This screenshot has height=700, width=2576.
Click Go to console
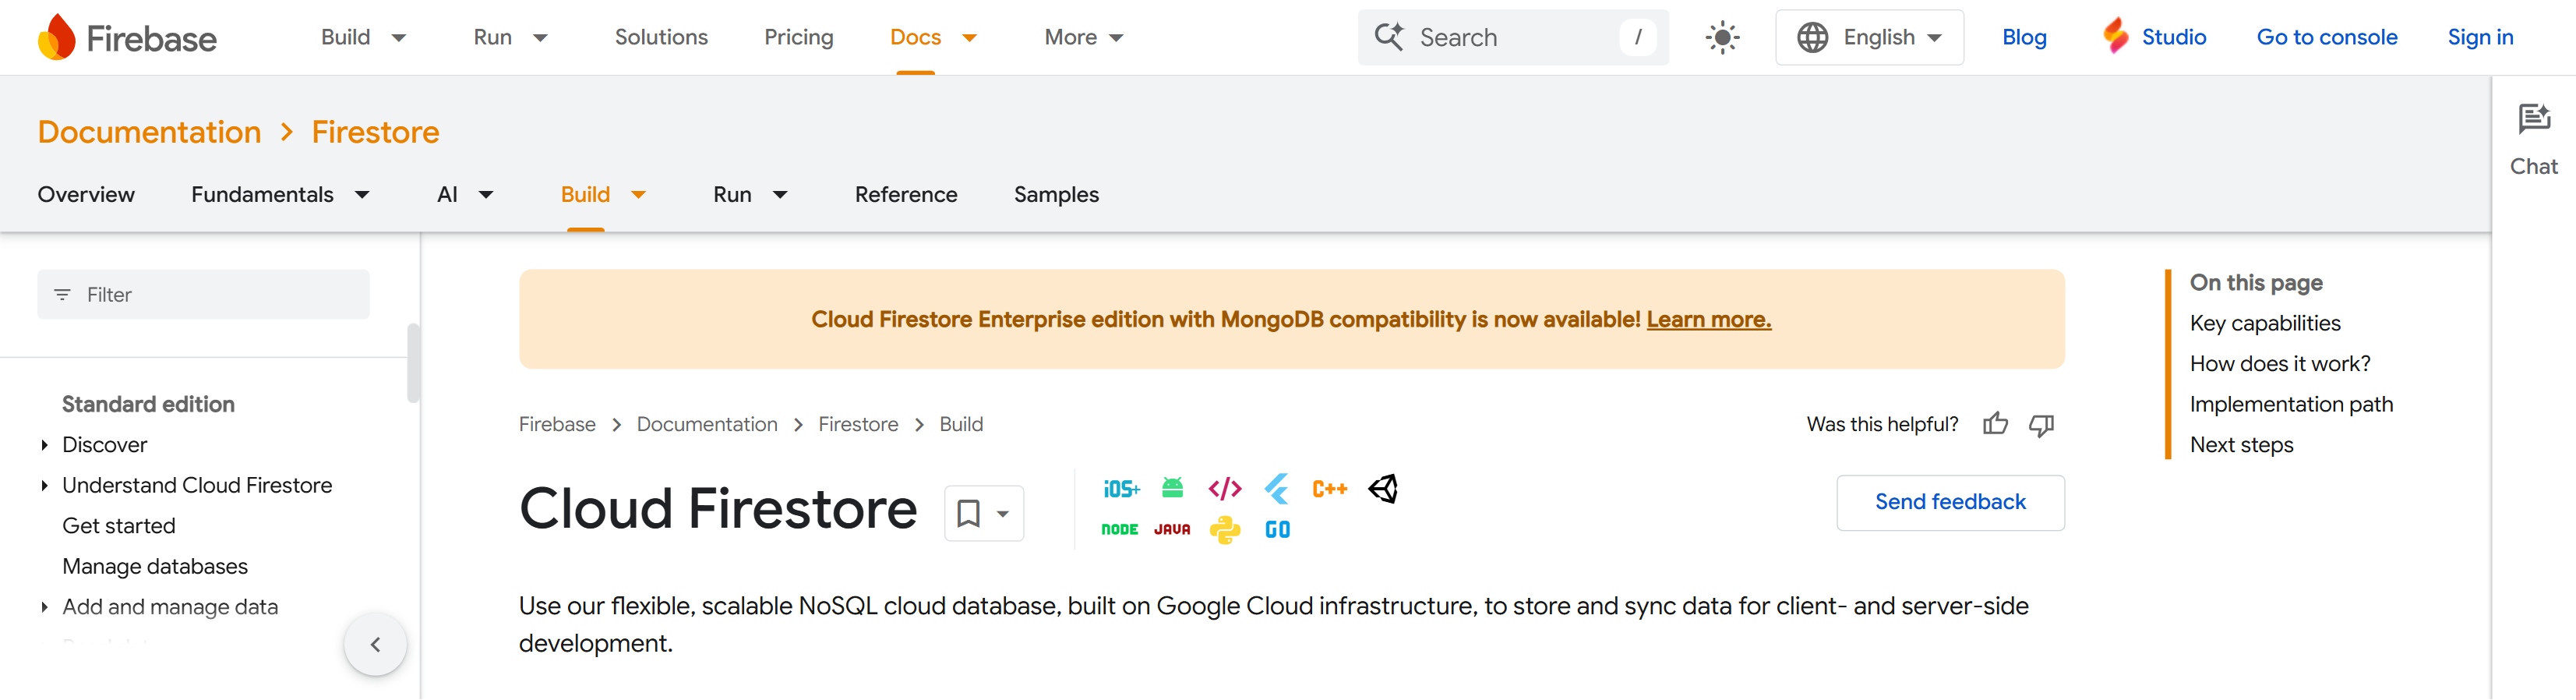(2326, 37)
